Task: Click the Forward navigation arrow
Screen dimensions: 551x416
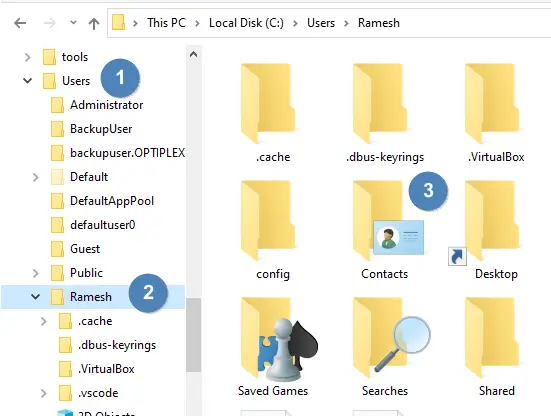Action: click(50, 23)
